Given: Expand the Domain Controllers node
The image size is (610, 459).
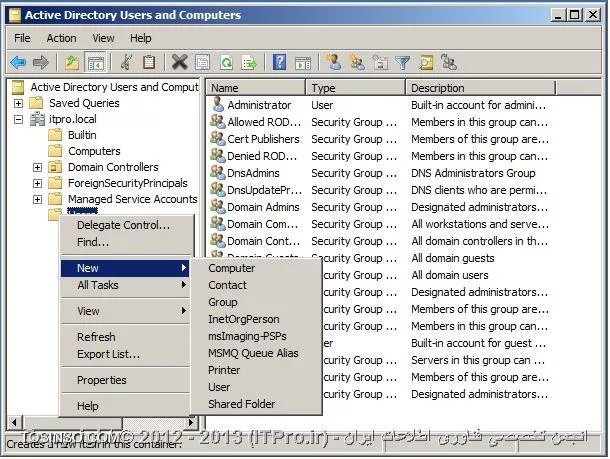Looking at the screenshot, I should click(37, 167).
